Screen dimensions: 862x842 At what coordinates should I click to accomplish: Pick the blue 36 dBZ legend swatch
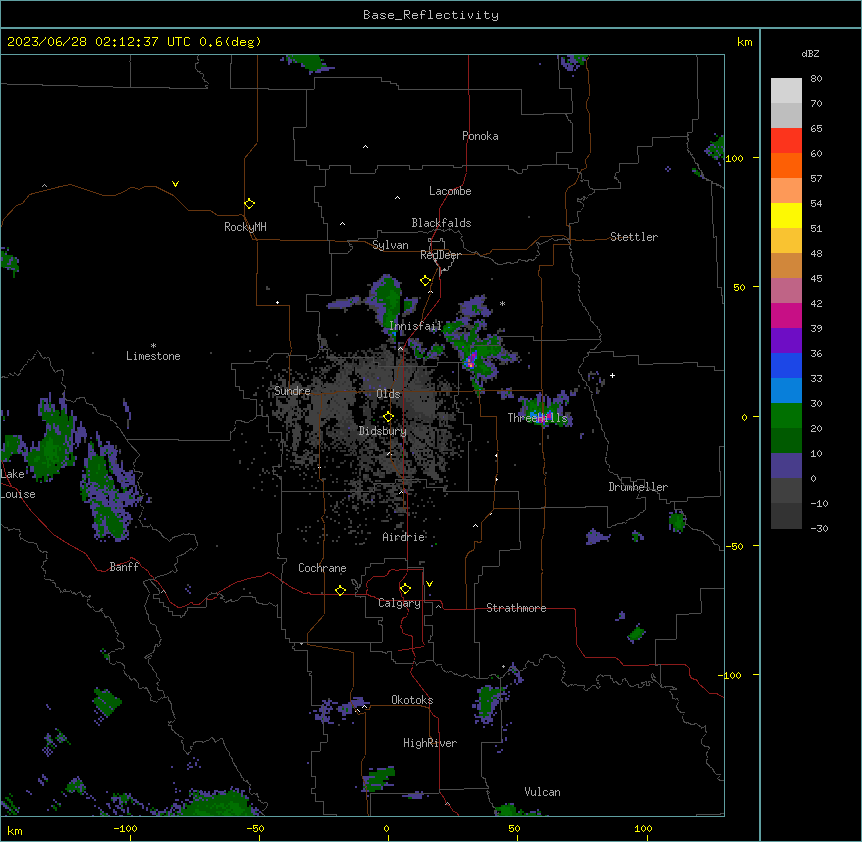786,365
